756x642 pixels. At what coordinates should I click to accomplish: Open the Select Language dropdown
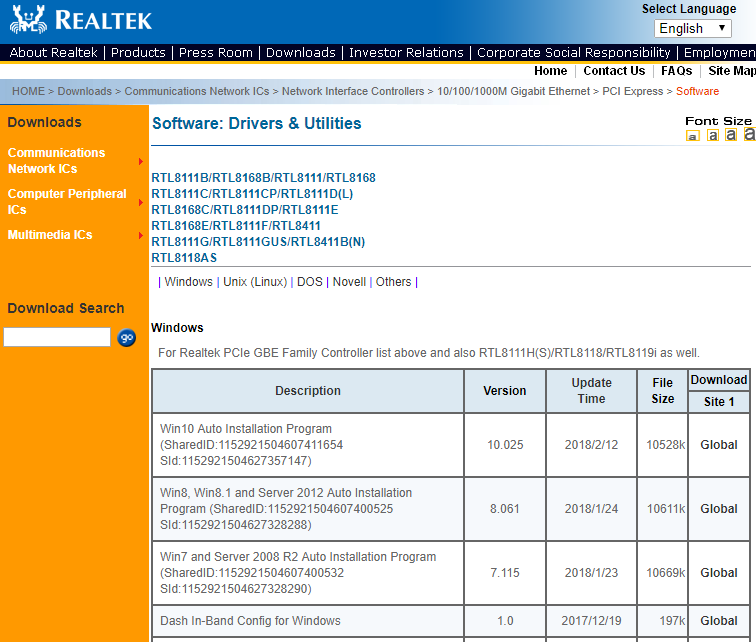pos(692,28)
